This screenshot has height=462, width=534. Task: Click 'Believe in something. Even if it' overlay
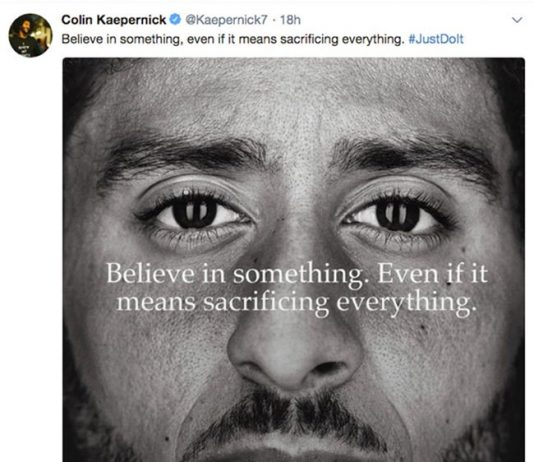pos(297,273)
